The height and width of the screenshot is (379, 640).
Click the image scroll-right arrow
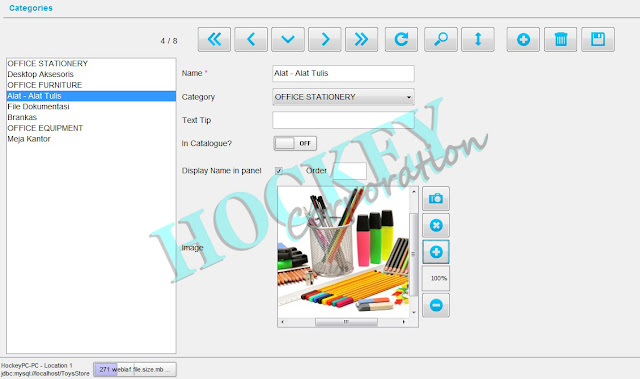(404, 322)
